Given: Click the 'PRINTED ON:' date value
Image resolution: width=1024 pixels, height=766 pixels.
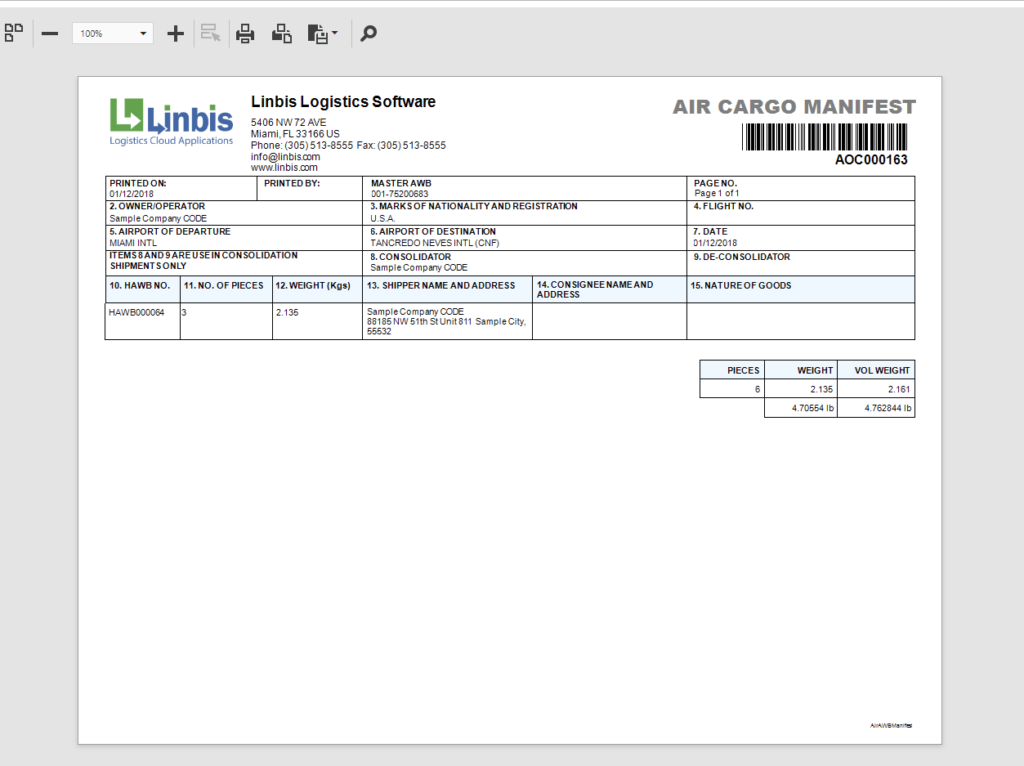Looking at the screenshot, I should pyautogui.click(x=131, y=194).
